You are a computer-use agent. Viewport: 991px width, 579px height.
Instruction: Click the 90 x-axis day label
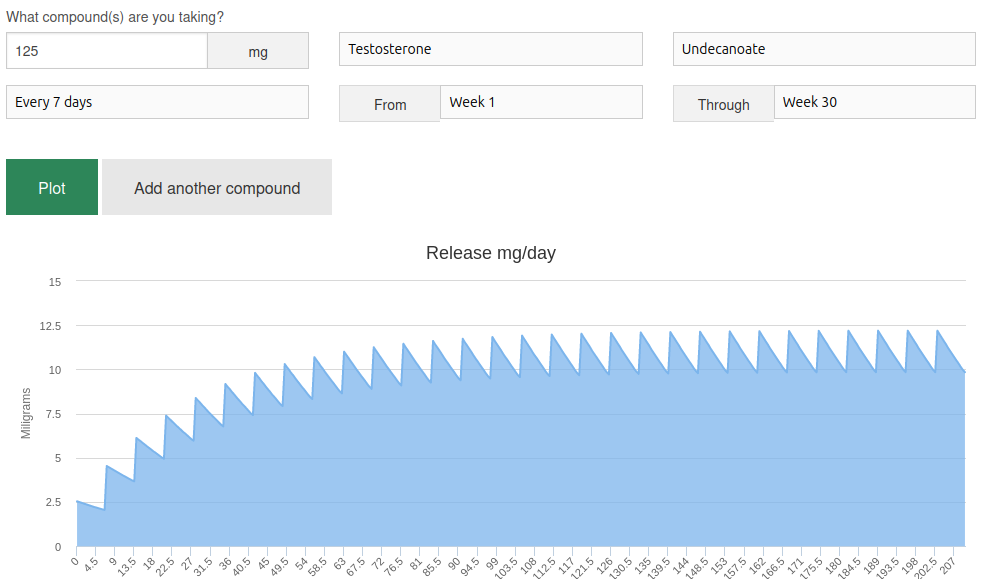455,562
